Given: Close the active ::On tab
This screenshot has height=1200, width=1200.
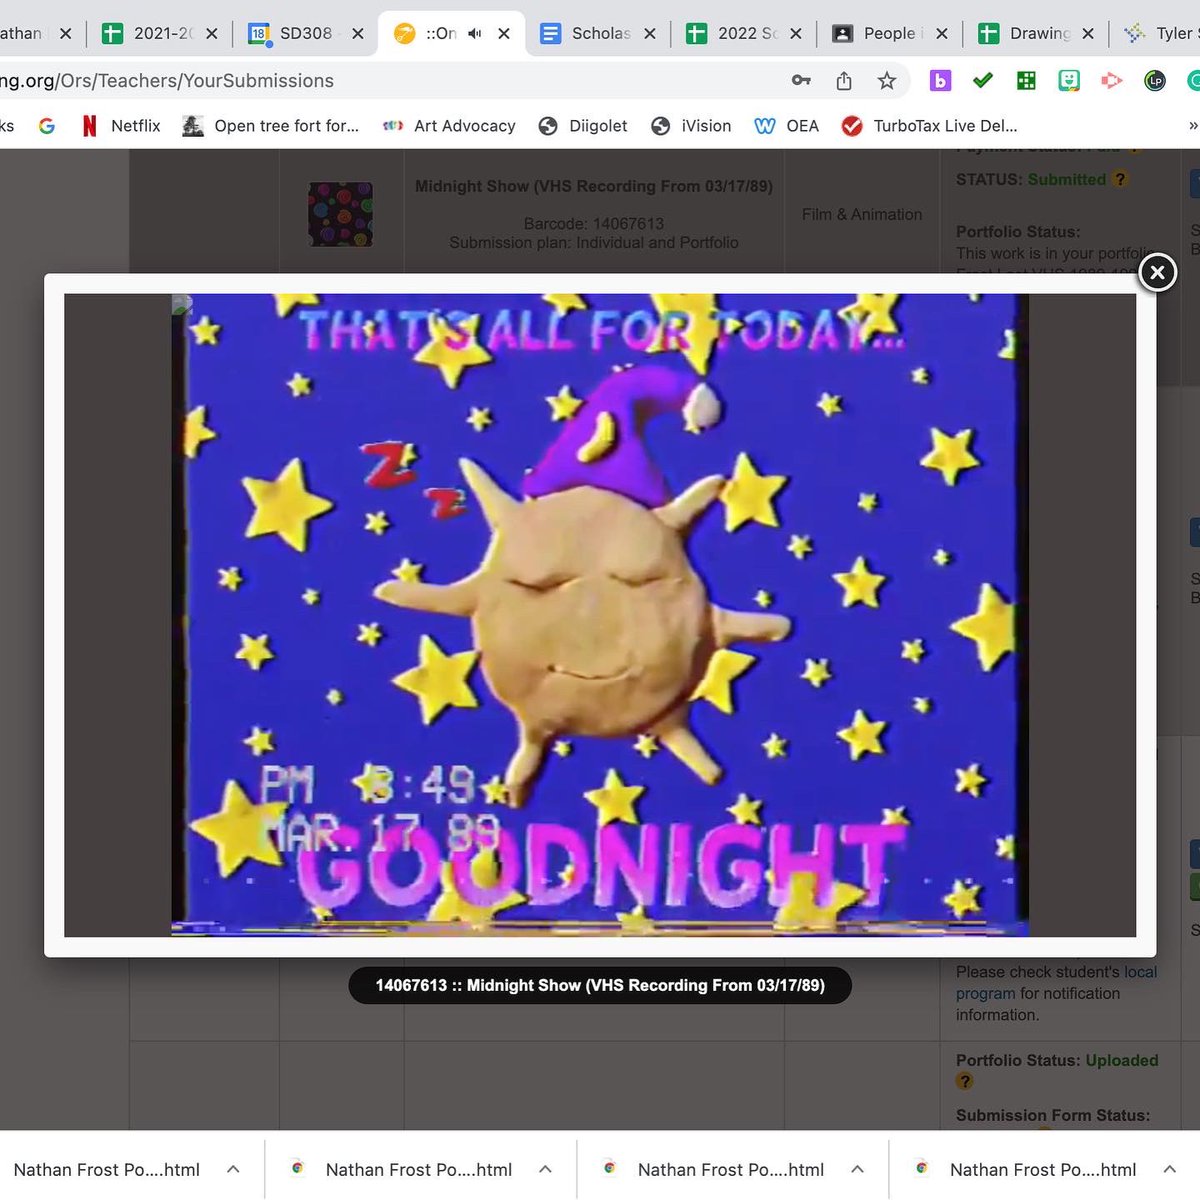Looking at the screenshot, I should coord(504,34).
